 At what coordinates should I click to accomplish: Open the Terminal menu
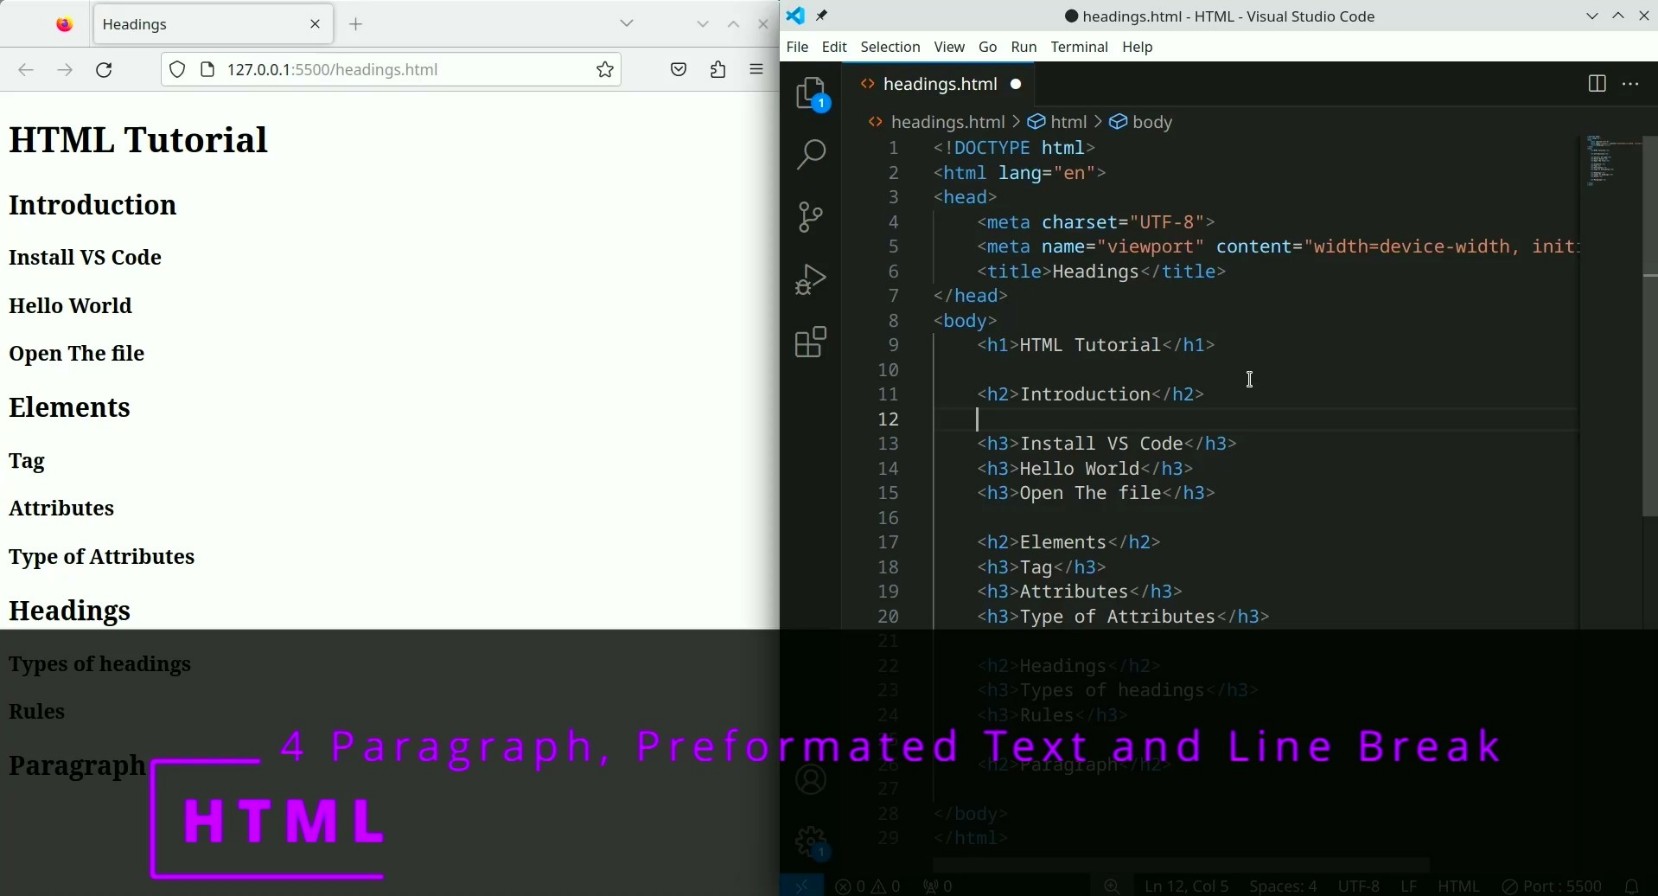1079,47
